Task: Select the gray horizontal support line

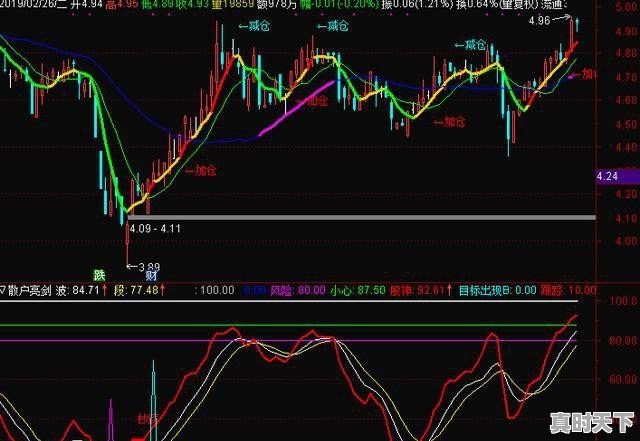Action: coord(362,218)
